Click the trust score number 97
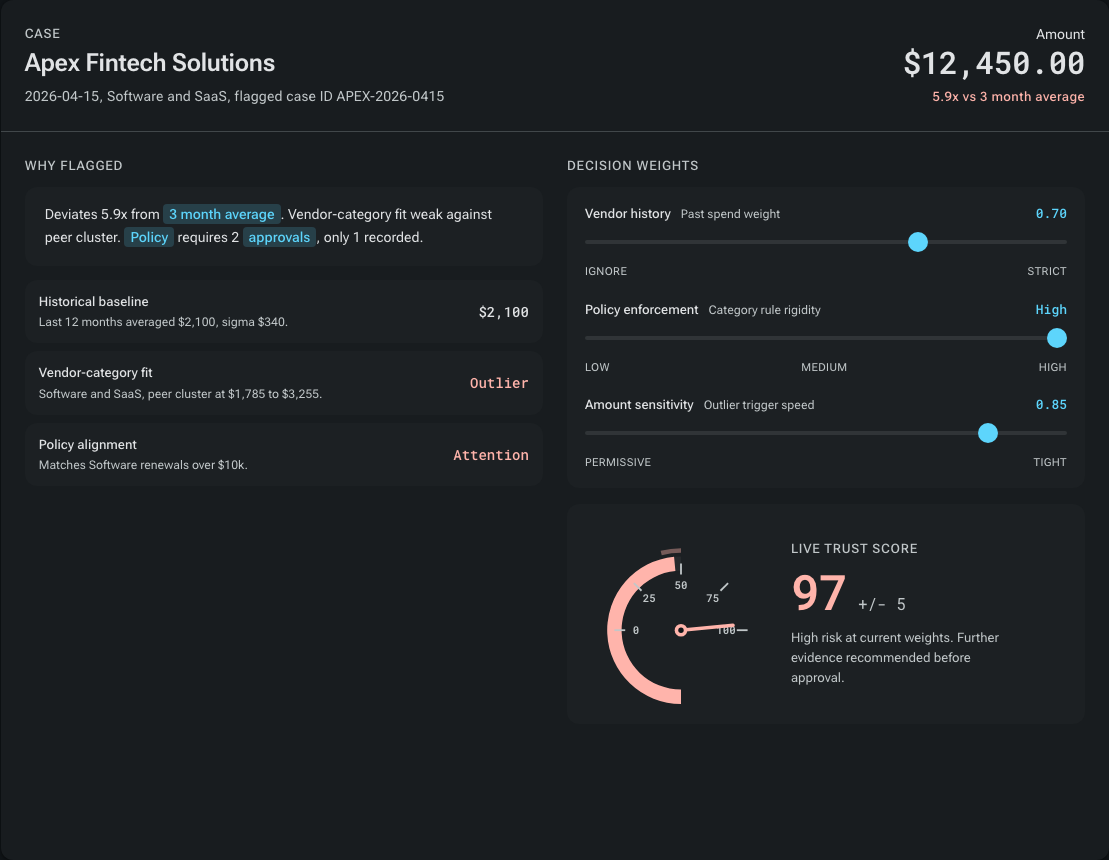Screen dimensions: 1109x860 pyautogui.click(x=818, y=593)
